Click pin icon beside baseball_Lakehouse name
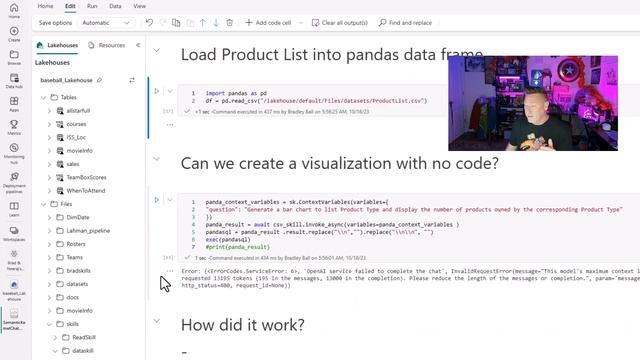The image size is (640, 360). (x=99, y=80)
